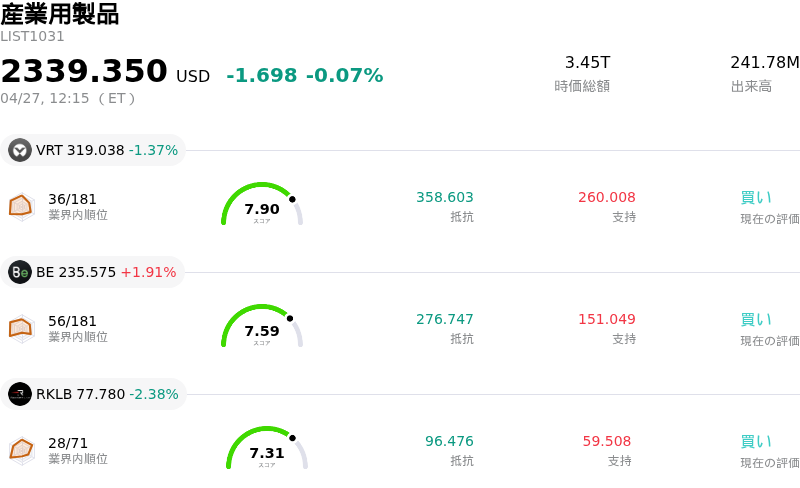Click the 241.78M volume figure

coord(765,63)
